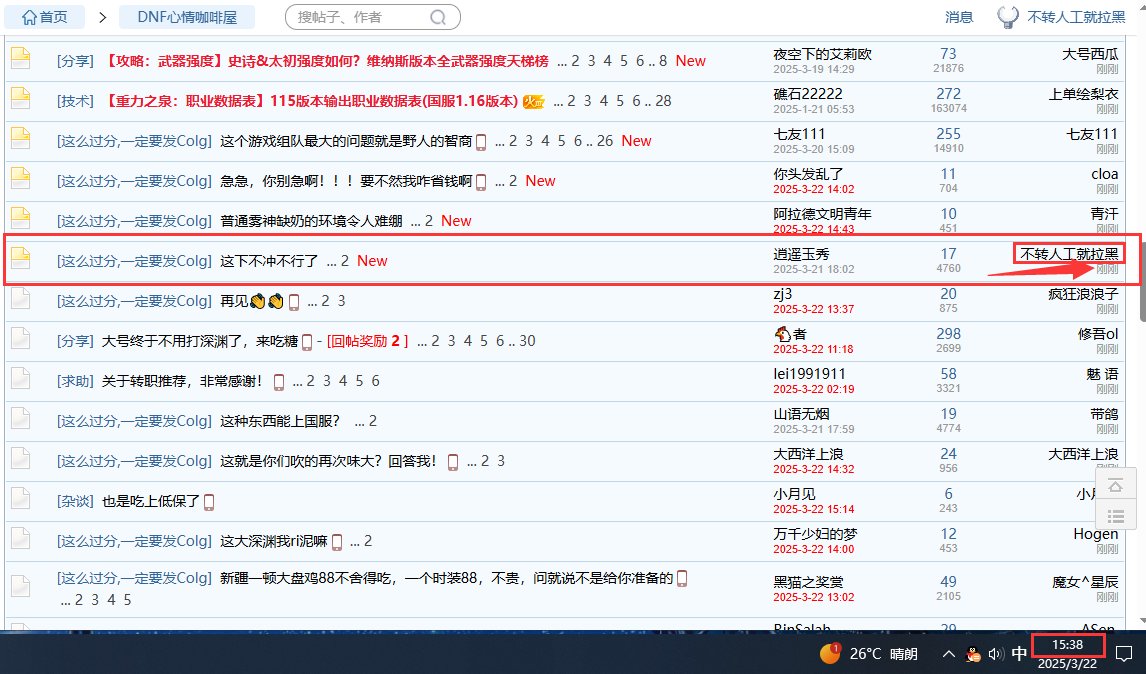The height and width of the screenshot is (674, 1146).
Task: Open the list view floating icon
Action: pyautogui.click(x=1117, y=517)
